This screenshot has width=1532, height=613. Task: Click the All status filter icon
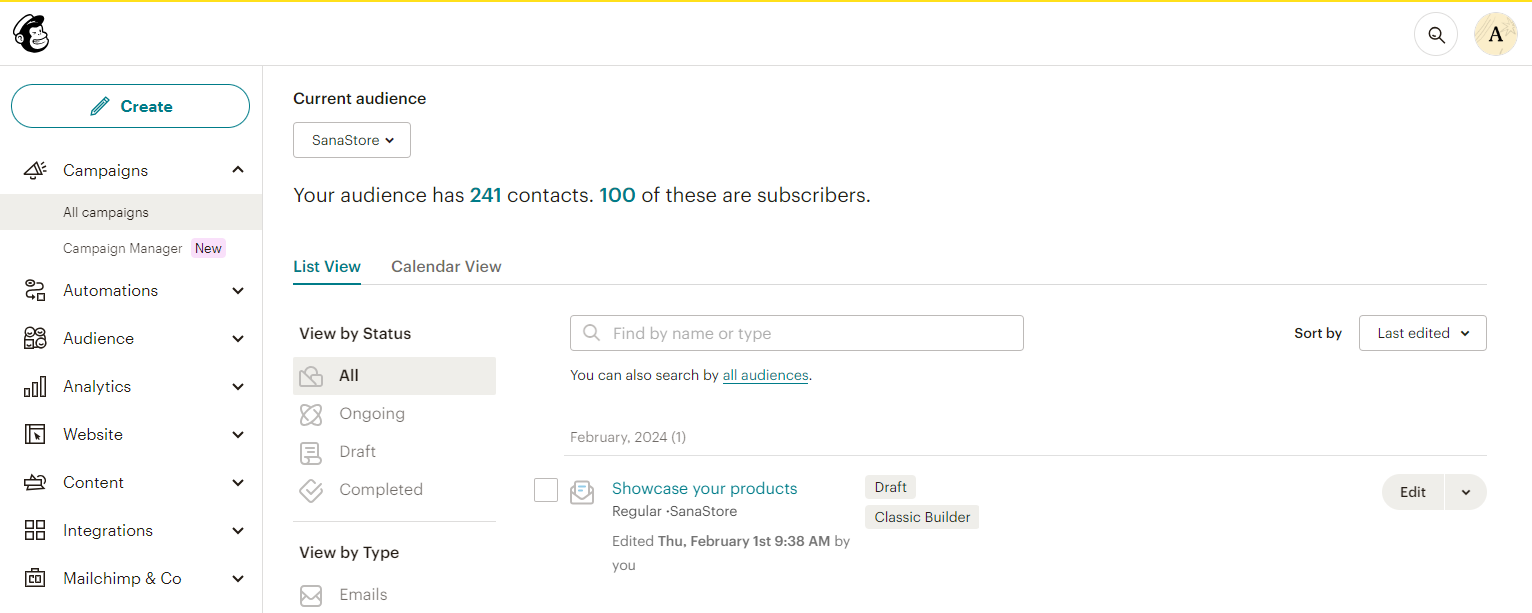[311, 376]
